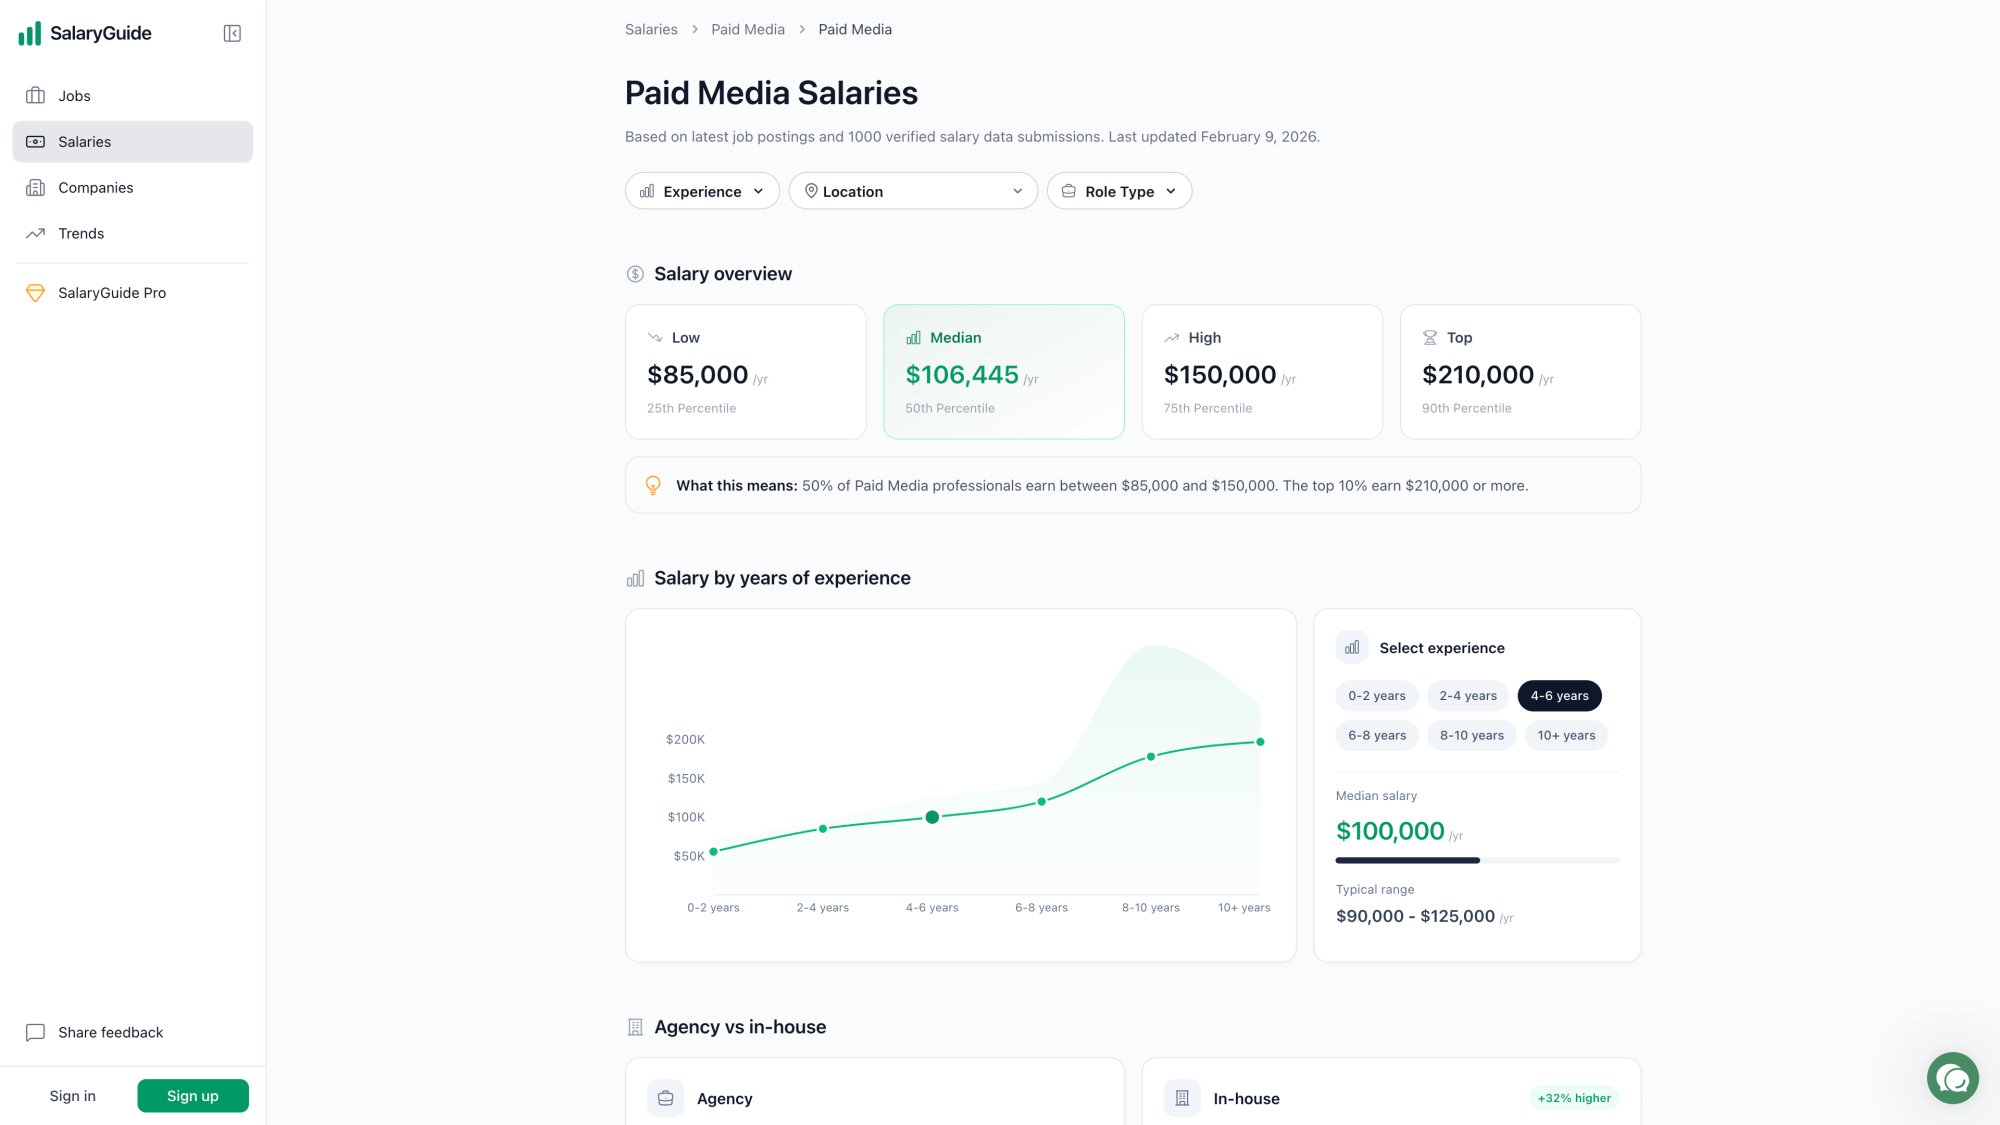Open the Role Type dropdown

(1119, 190)
